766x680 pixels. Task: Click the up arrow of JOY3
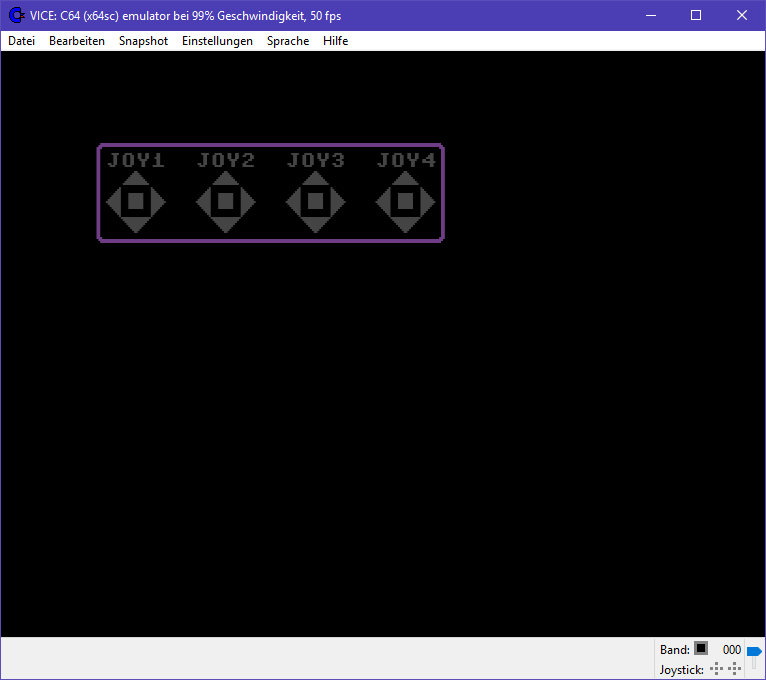click(316, 179)
